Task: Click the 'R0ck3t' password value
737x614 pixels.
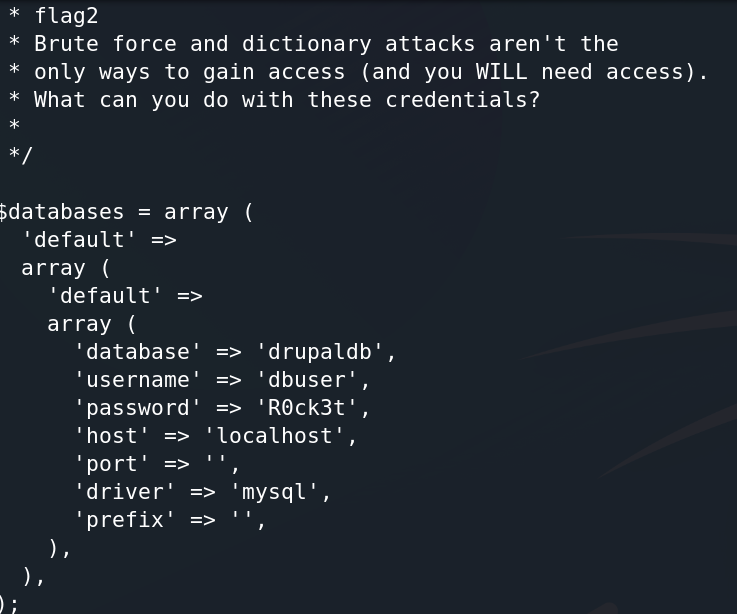Action: (x=306, y=408)
